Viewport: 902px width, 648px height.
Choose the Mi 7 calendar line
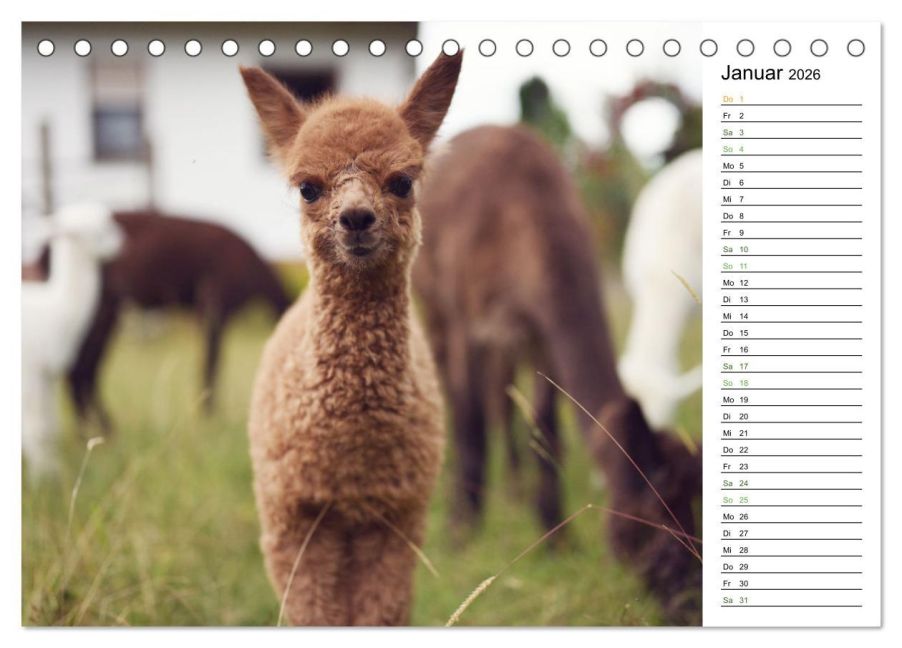point(790,199)
